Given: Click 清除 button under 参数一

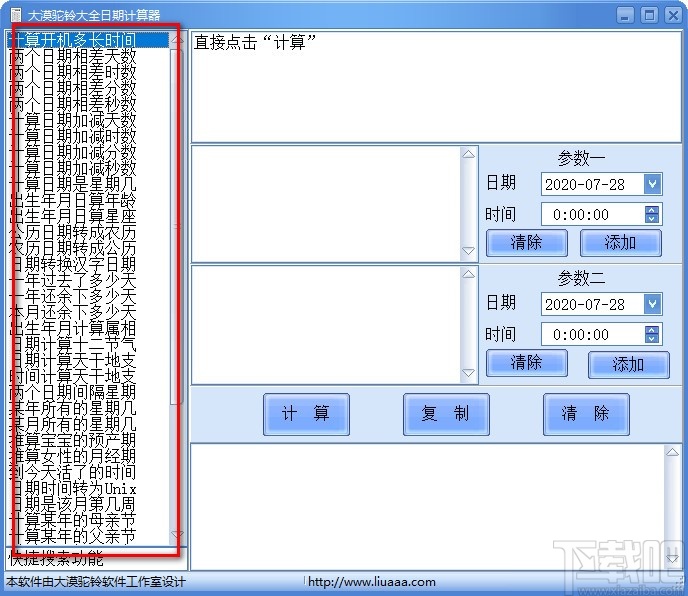Looking at the screenshot, I should click(527, 243).
